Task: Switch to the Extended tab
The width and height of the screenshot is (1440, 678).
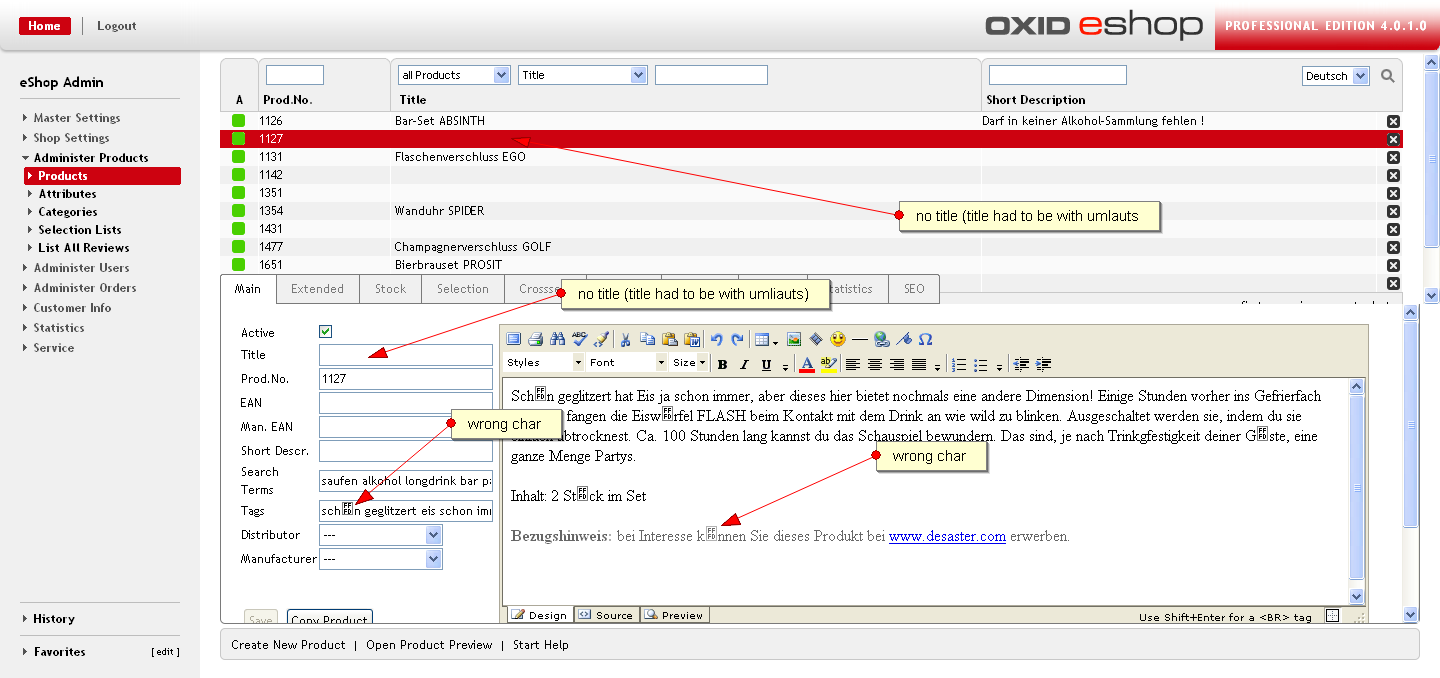Action: [x=317, y=289]
